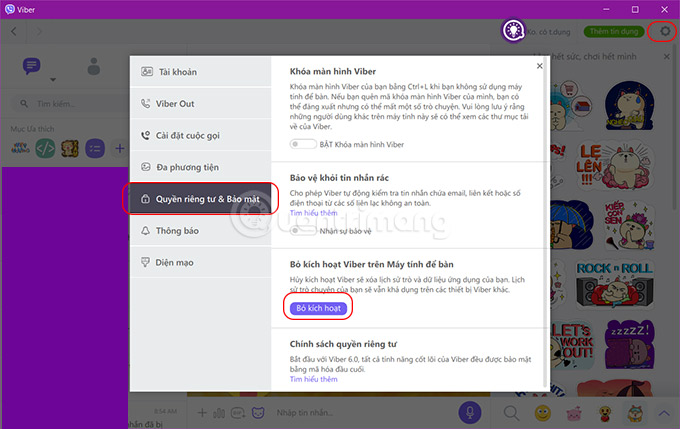Go forward with the right arrow

(x=39, y=31)
